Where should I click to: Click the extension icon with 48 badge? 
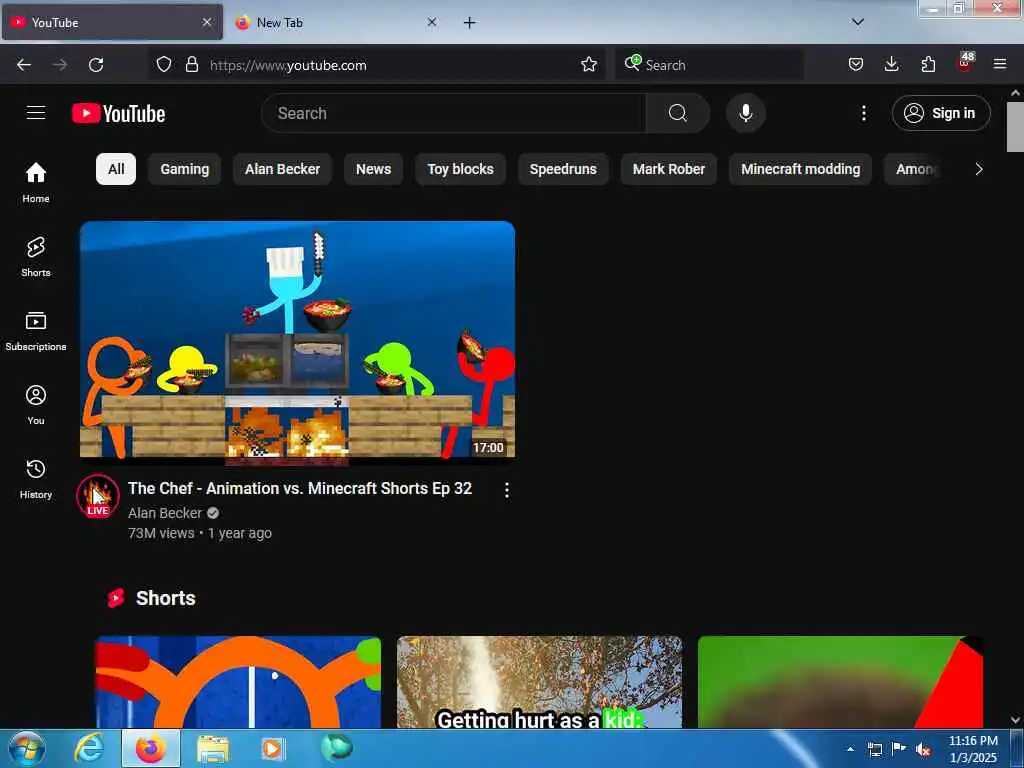tap(965, 63)
